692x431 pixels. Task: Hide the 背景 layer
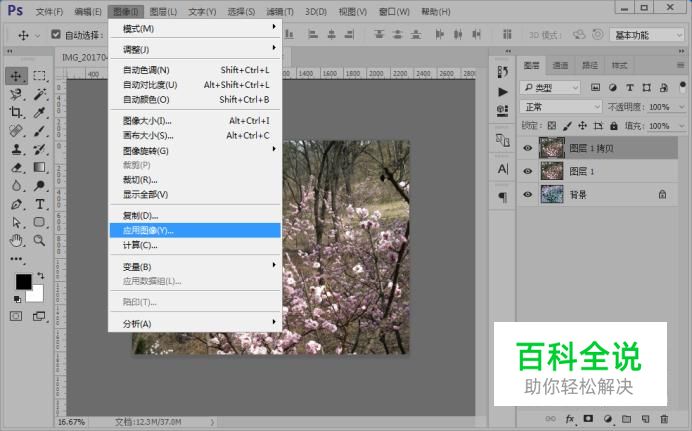[527, 194]
